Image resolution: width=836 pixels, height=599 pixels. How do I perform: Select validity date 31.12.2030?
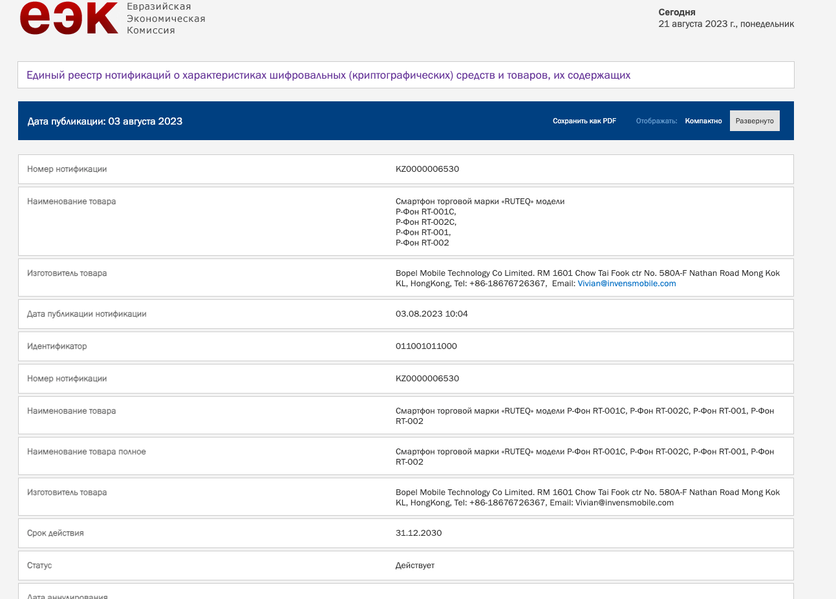point(419,533)
